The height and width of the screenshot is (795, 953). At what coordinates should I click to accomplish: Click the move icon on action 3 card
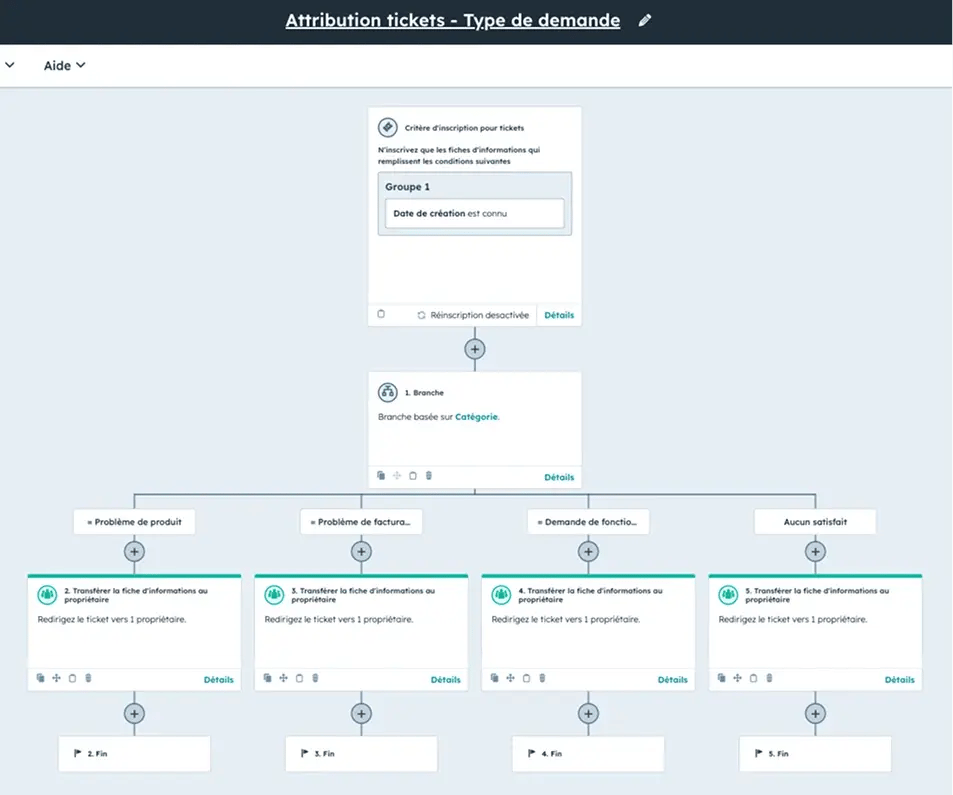coord(283,678)
